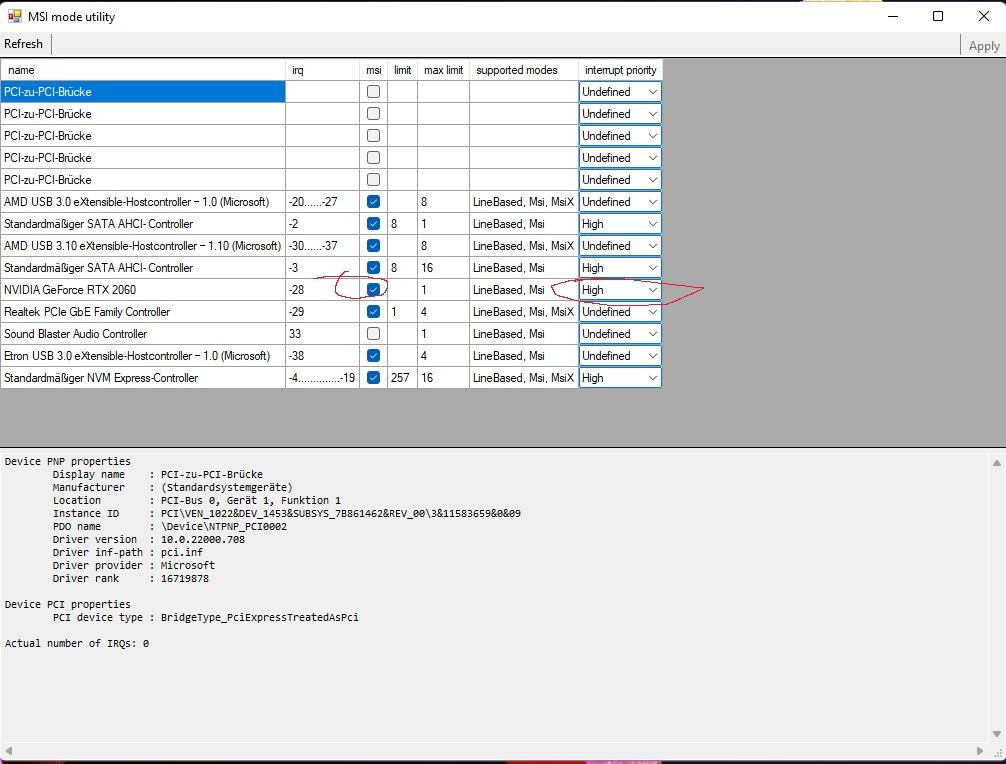
Task: Click irq cell showing -30......-37
Action: tap(323, 246)
